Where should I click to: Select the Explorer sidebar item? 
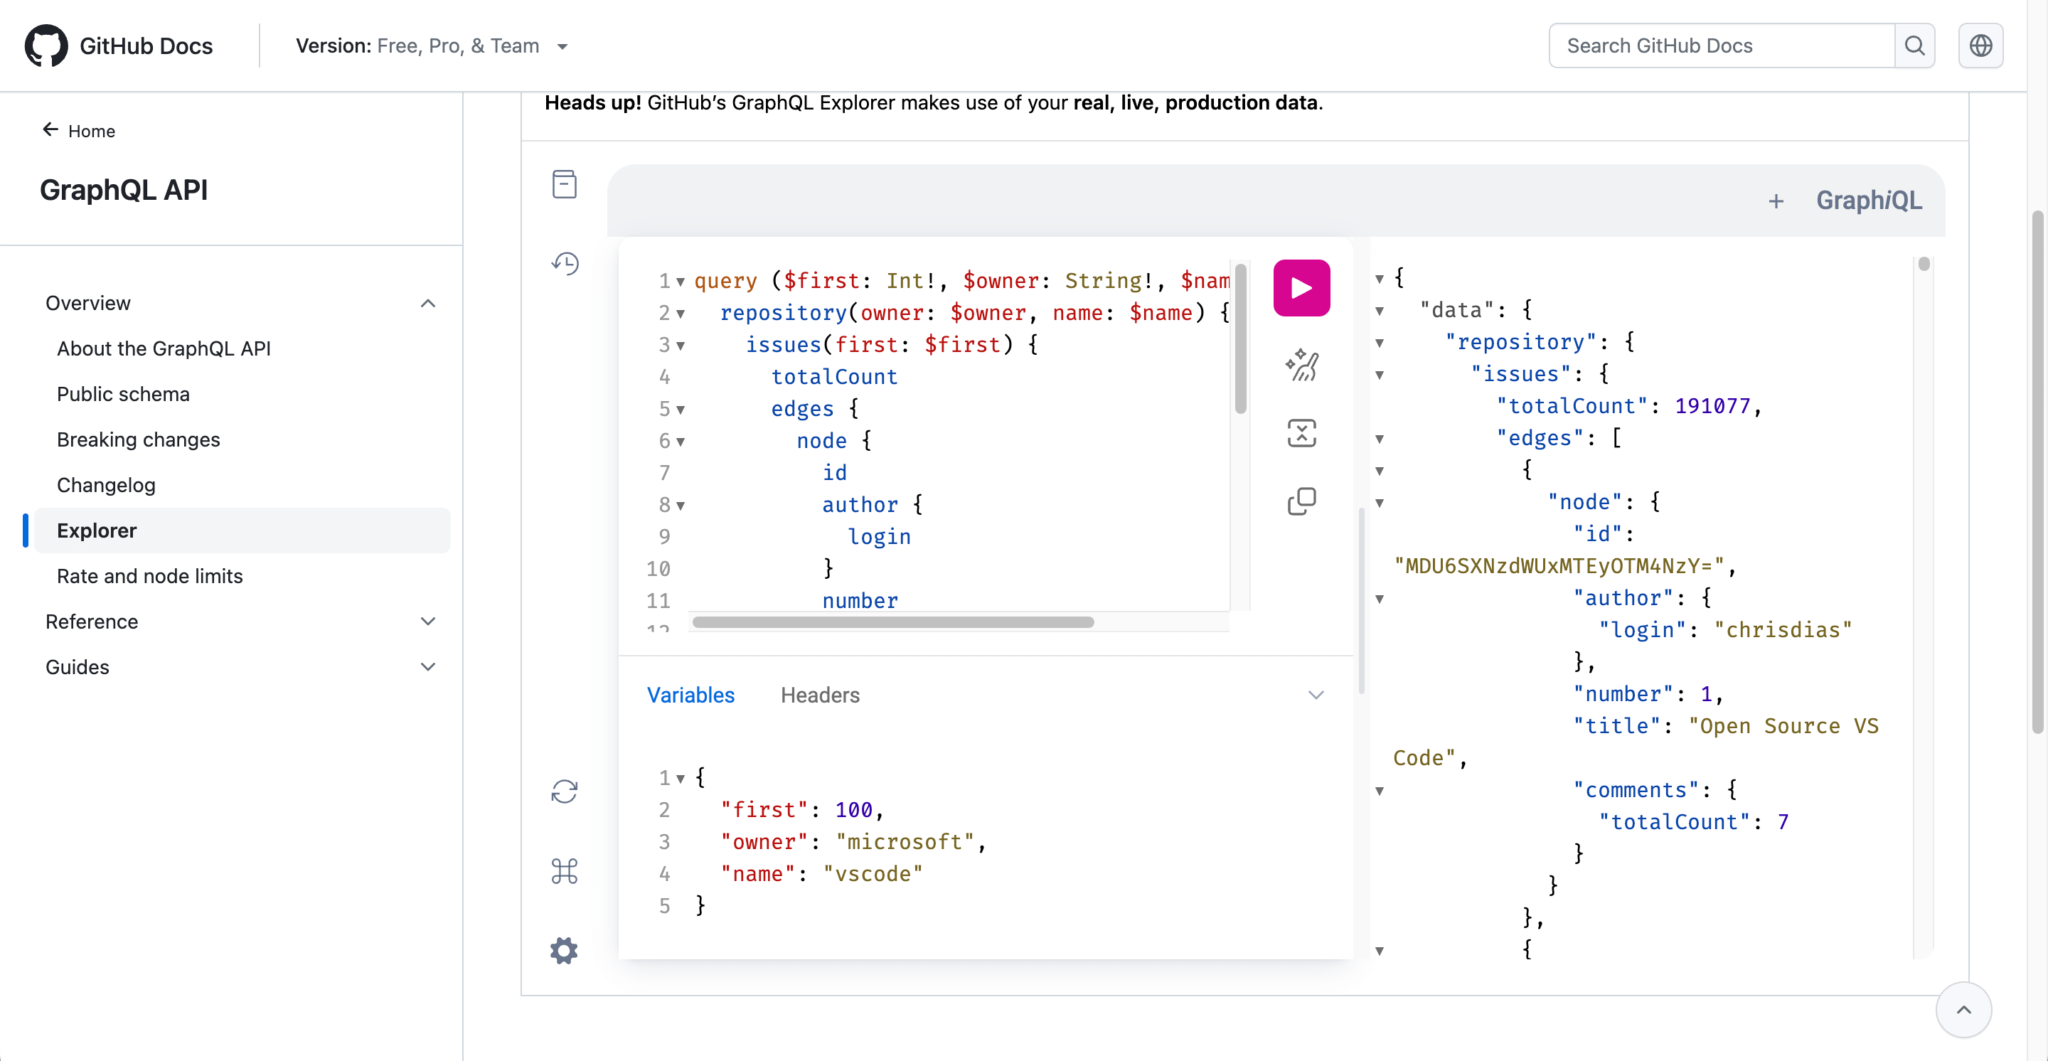(x=242, y=530)
